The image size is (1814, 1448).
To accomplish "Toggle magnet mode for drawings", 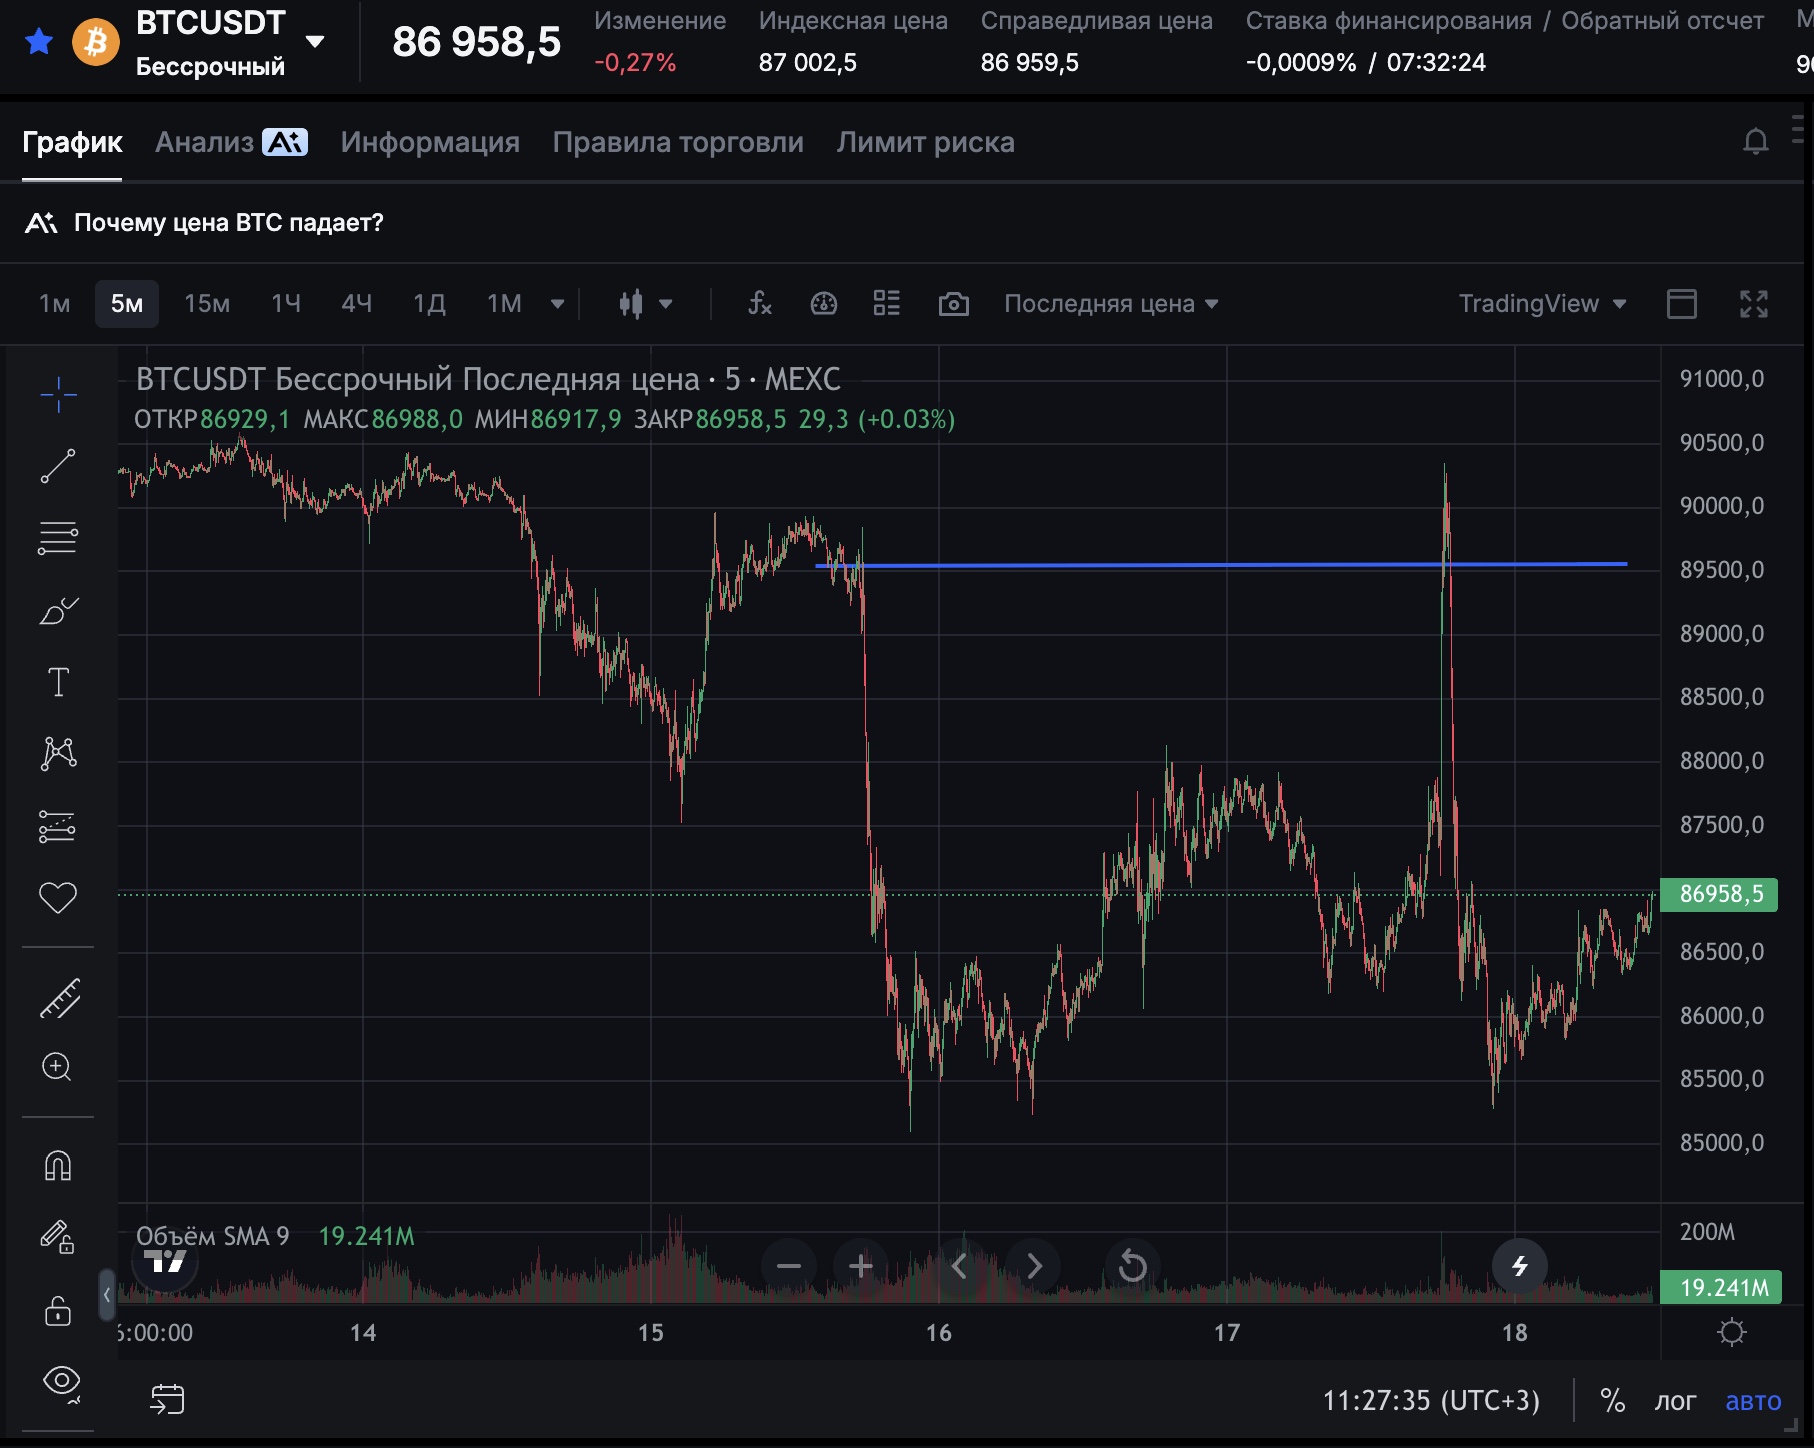I will pos(58,1166).
